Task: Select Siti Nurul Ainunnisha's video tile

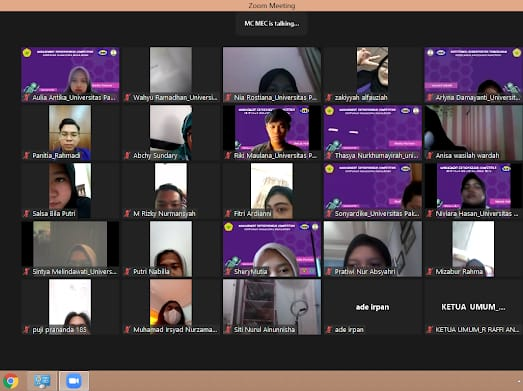Action: (272, 307)
